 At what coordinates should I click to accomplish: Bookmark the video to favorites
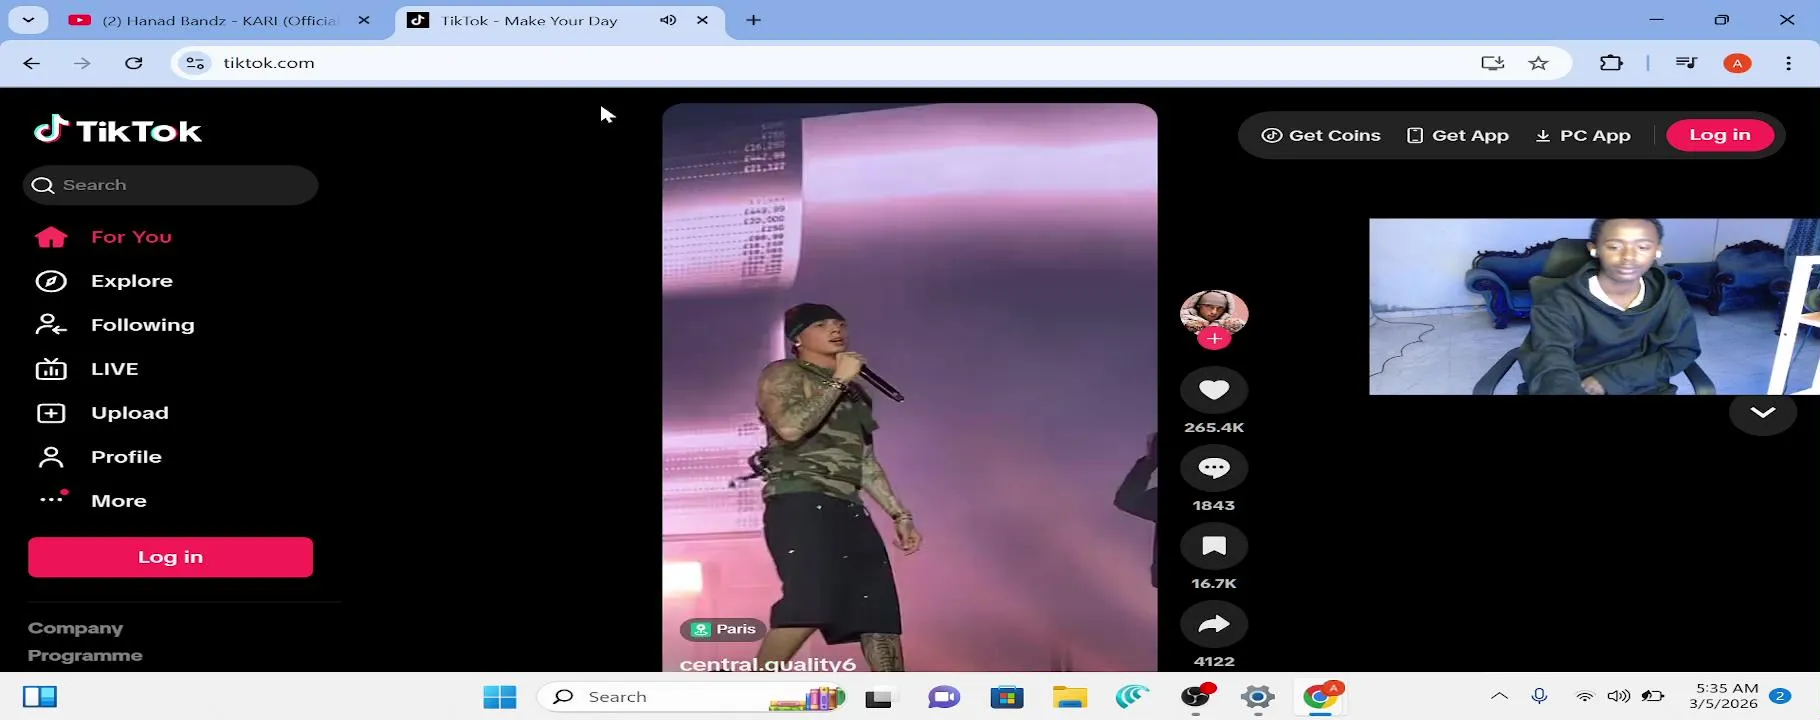1214,546
